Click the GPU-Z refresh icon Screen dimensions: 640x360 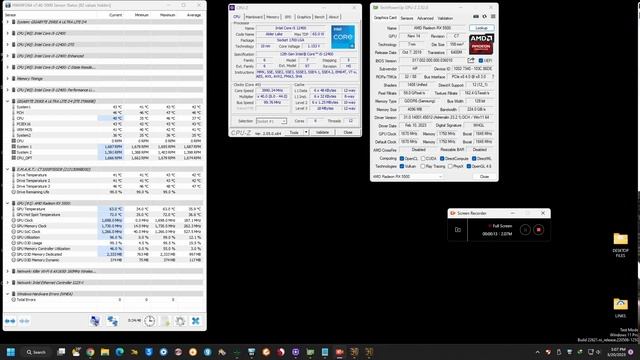coord(484,17)
